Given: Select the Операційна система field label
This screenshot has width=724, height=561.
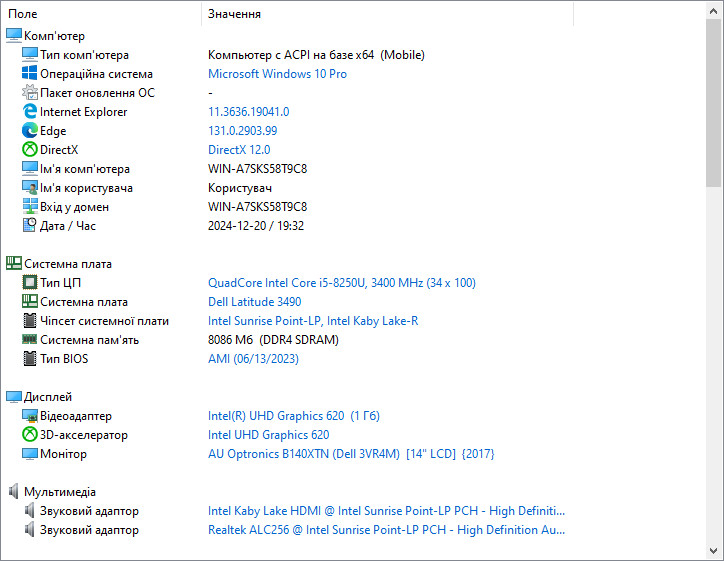Looking at the screenshot, I should coord(96,74).
